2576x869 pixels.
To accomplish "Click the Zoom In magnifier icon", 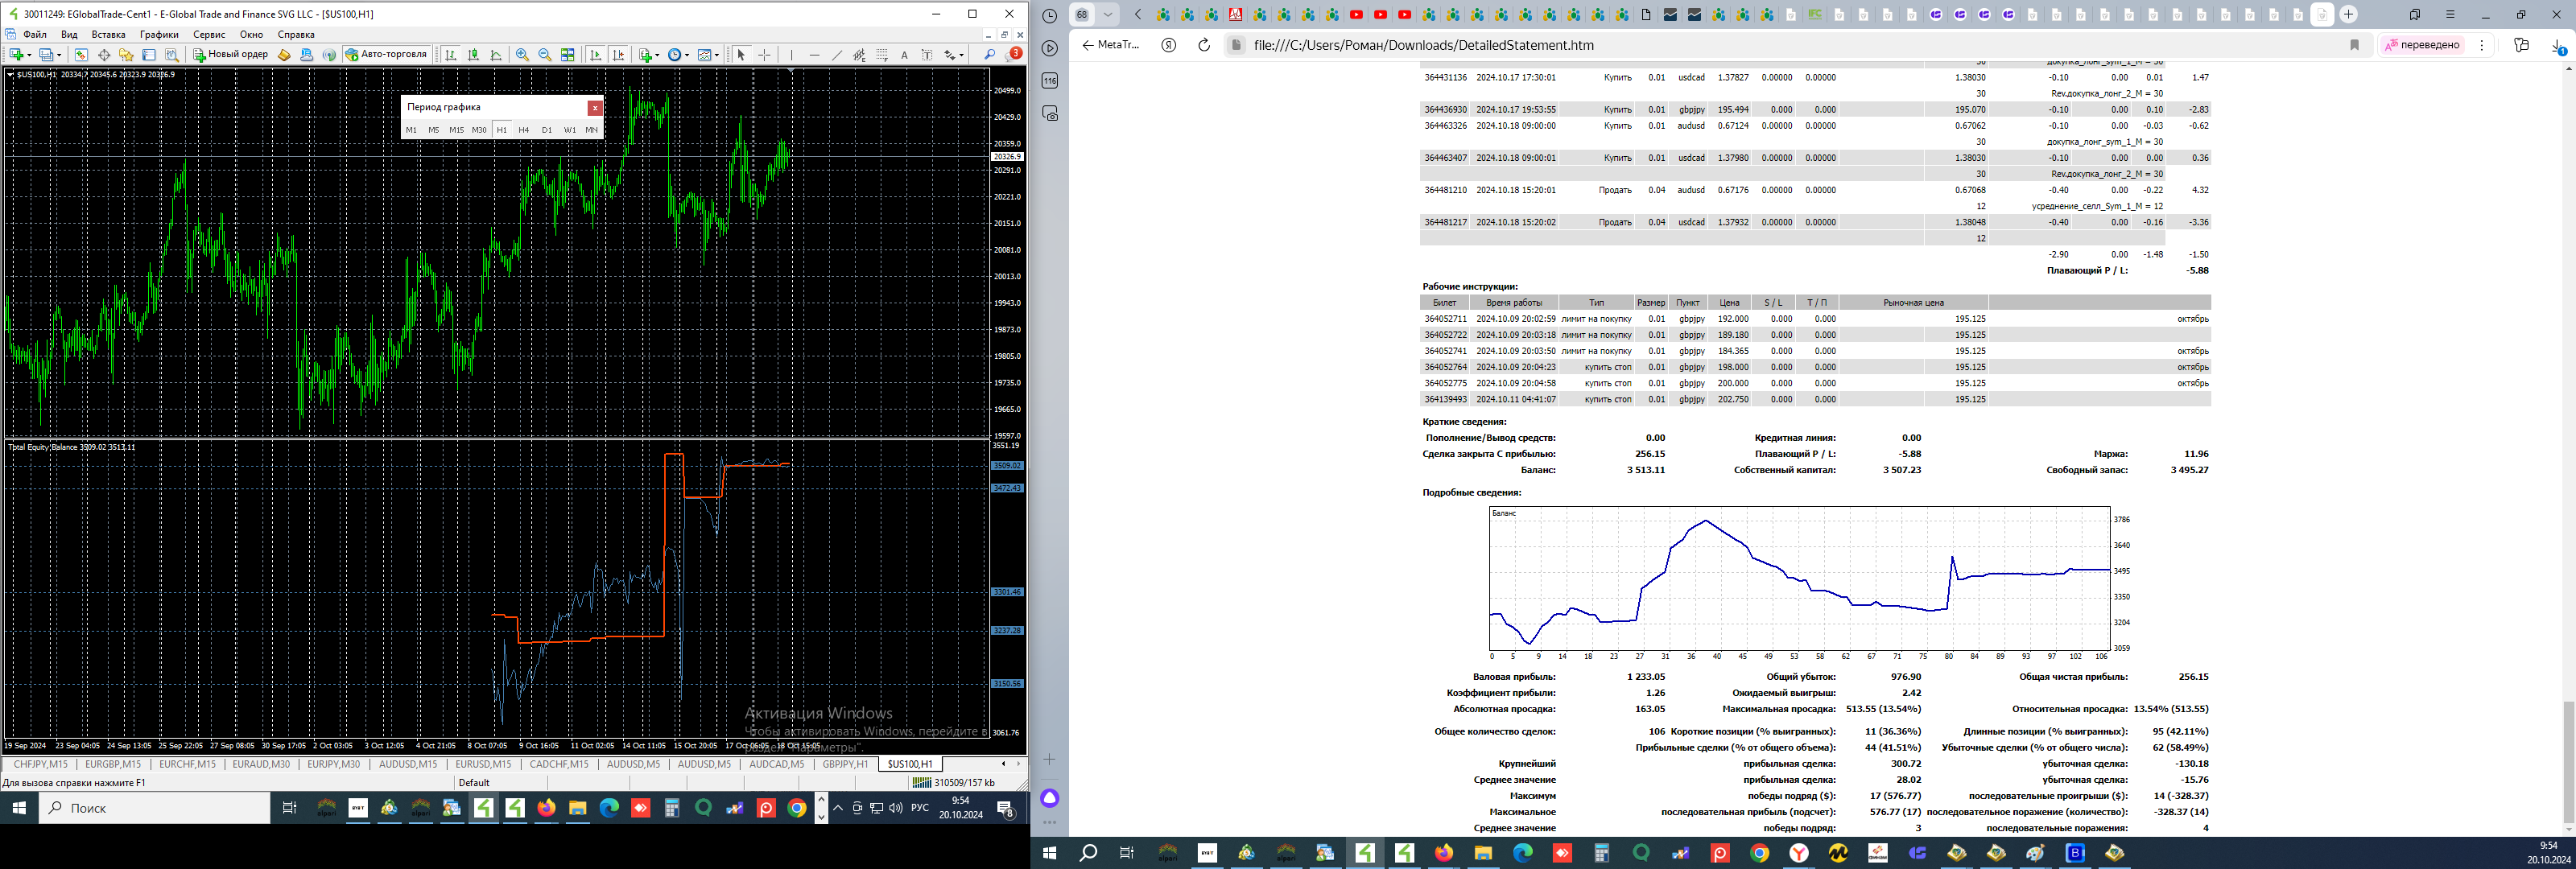I will click(x=522, y=55).
